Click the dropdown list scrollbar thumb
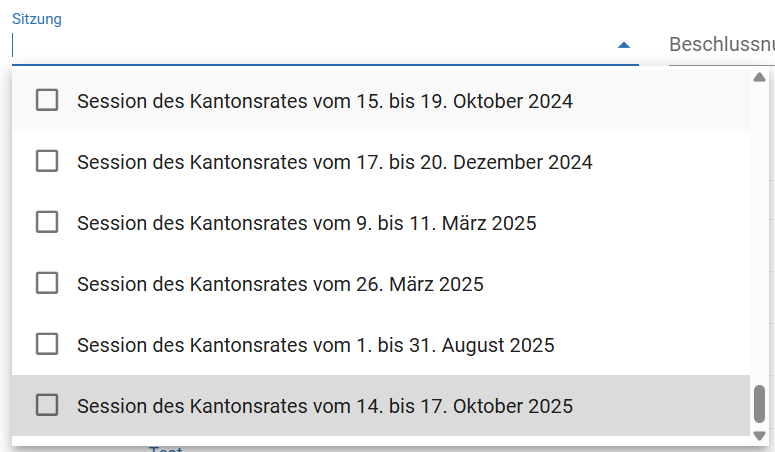This screenshot has height=452, width=775. click(x=759, y=404)
